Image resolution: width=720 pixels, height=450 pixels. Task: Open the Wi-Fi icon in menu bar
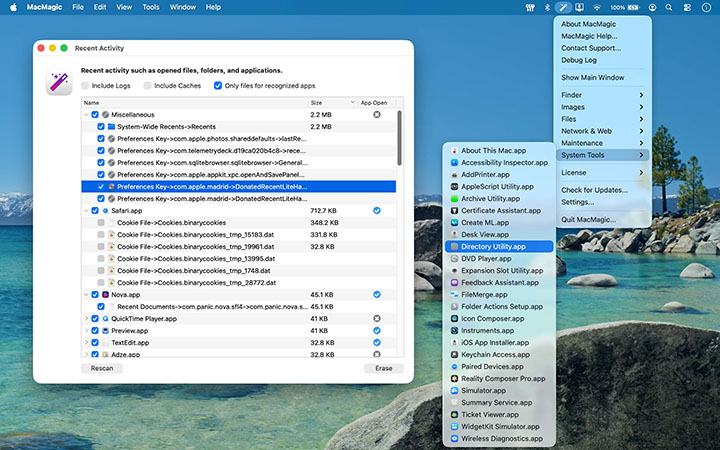point(597,7)
